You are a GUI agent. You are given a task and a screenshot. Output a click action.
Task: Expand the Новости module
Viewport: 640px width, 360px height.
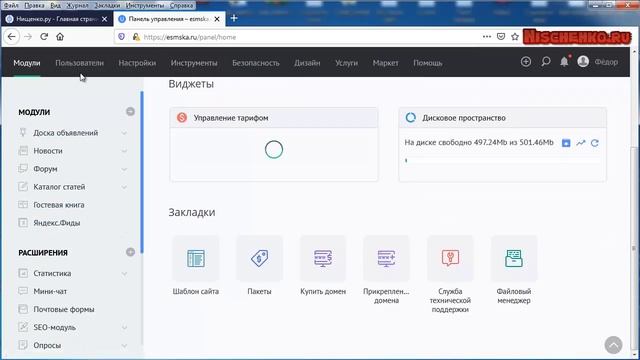(124, 151)
